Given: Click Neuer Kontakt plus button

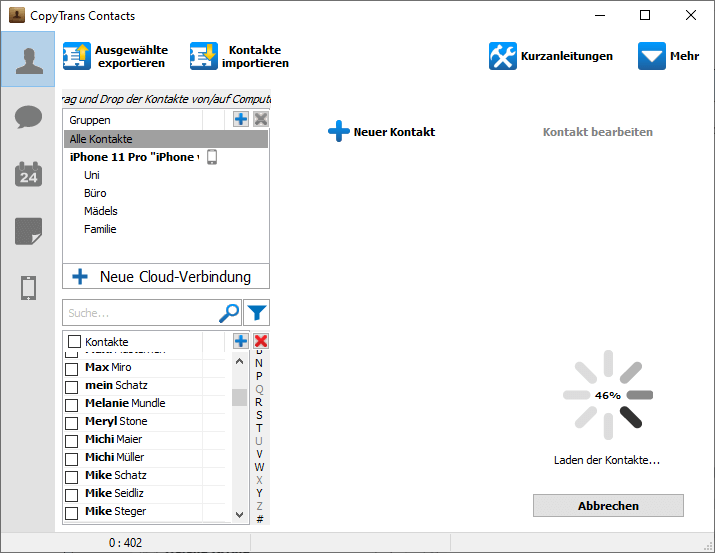Looking at the screenshot, I should click(x=382, y=132).
